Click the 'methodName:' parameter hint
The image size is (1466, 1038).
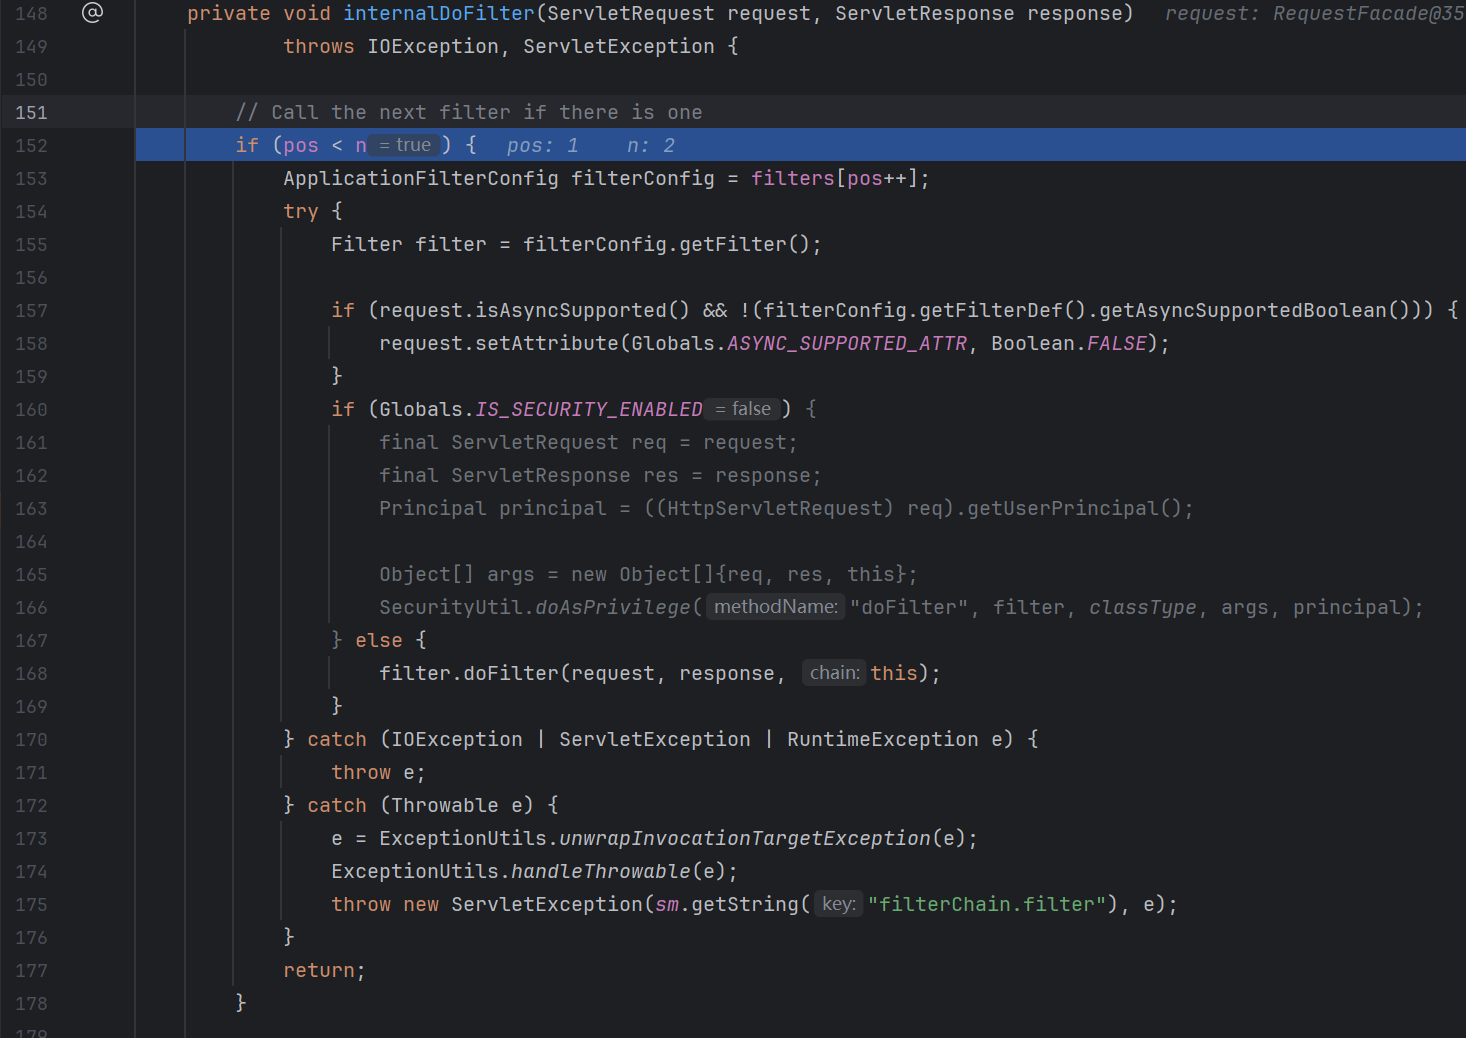click(775, 607)
